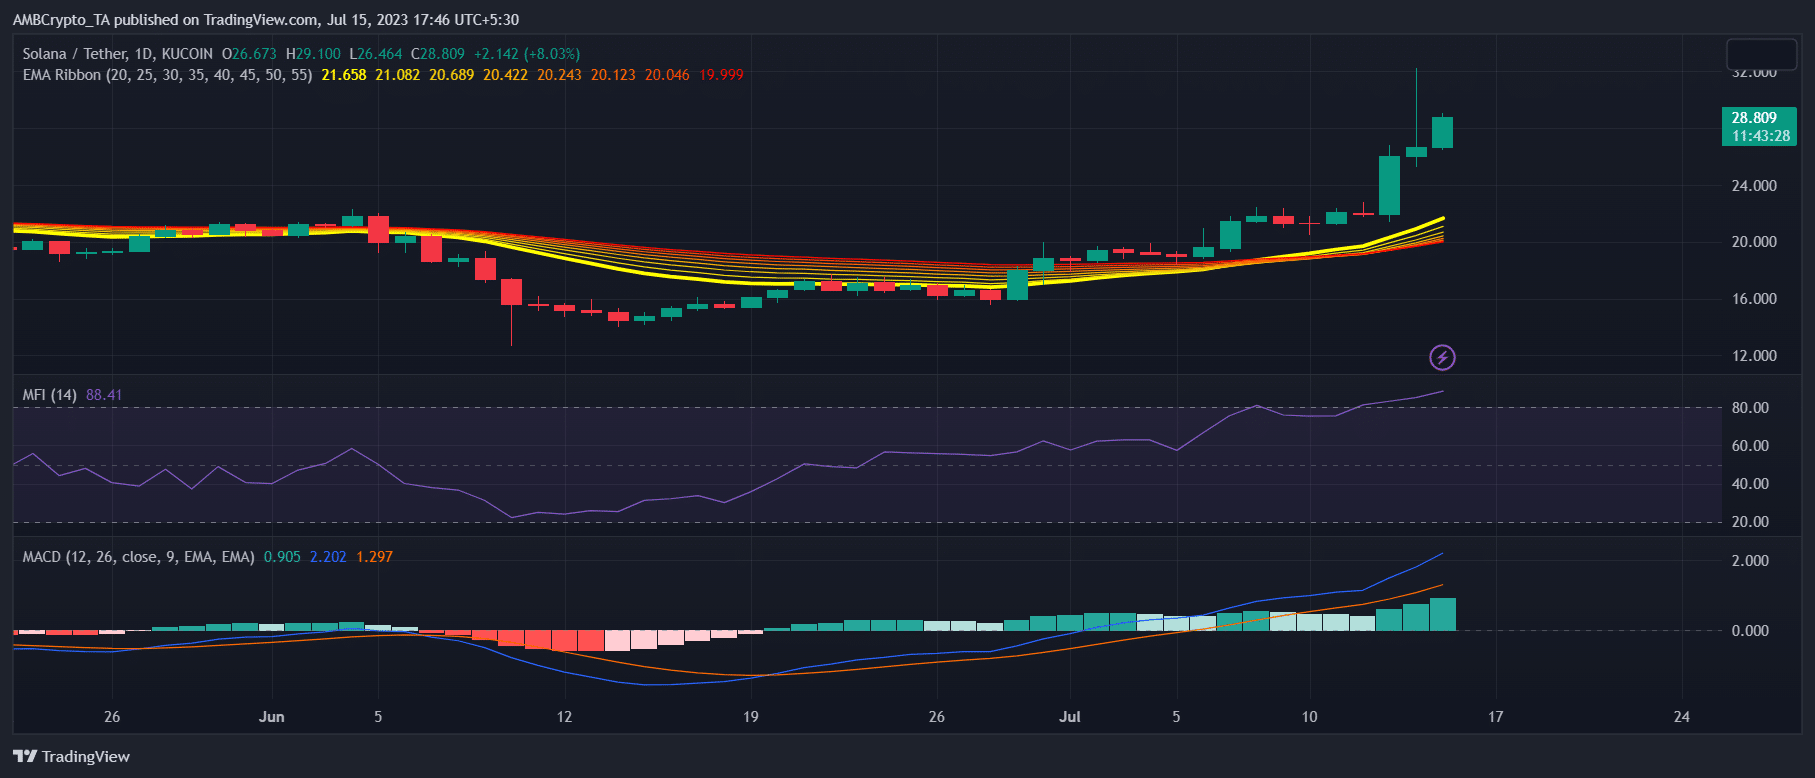The height and width of the screenshot is (778, 1815).
Task: Click the 17 date label on time axis
Action: coord(1496,717)
